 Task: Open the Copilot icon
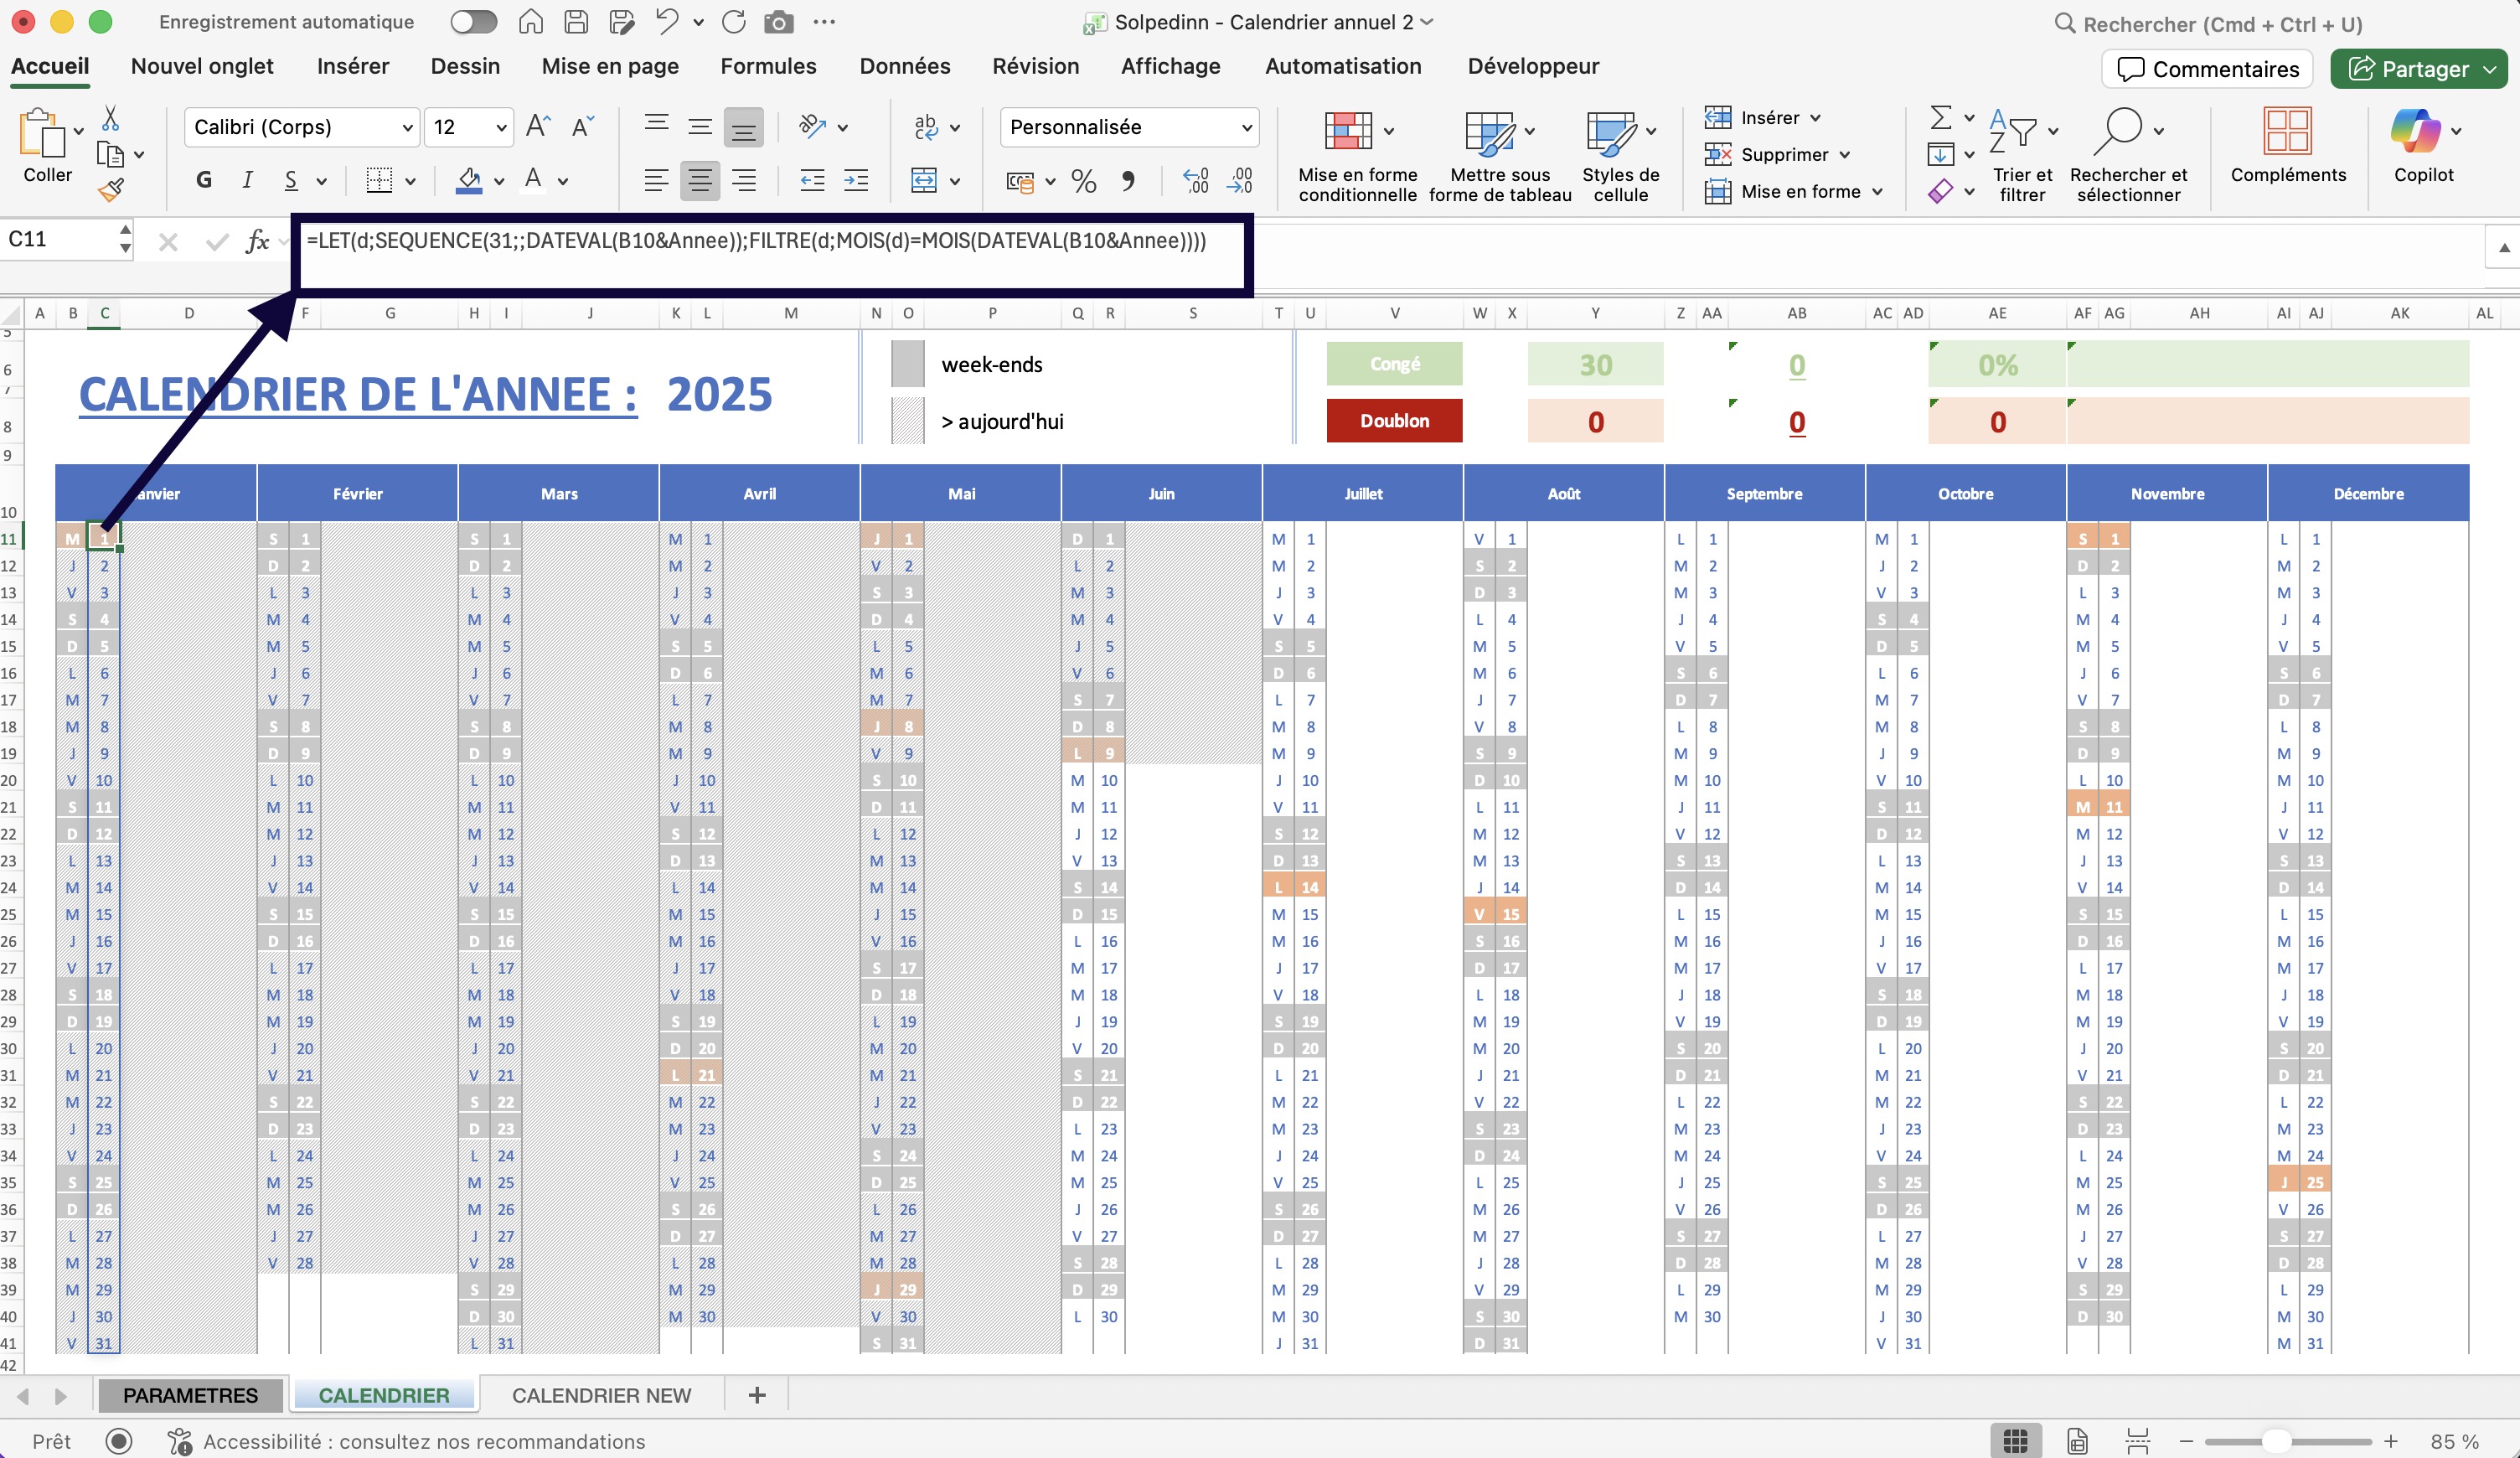[x=2415, y=131]
